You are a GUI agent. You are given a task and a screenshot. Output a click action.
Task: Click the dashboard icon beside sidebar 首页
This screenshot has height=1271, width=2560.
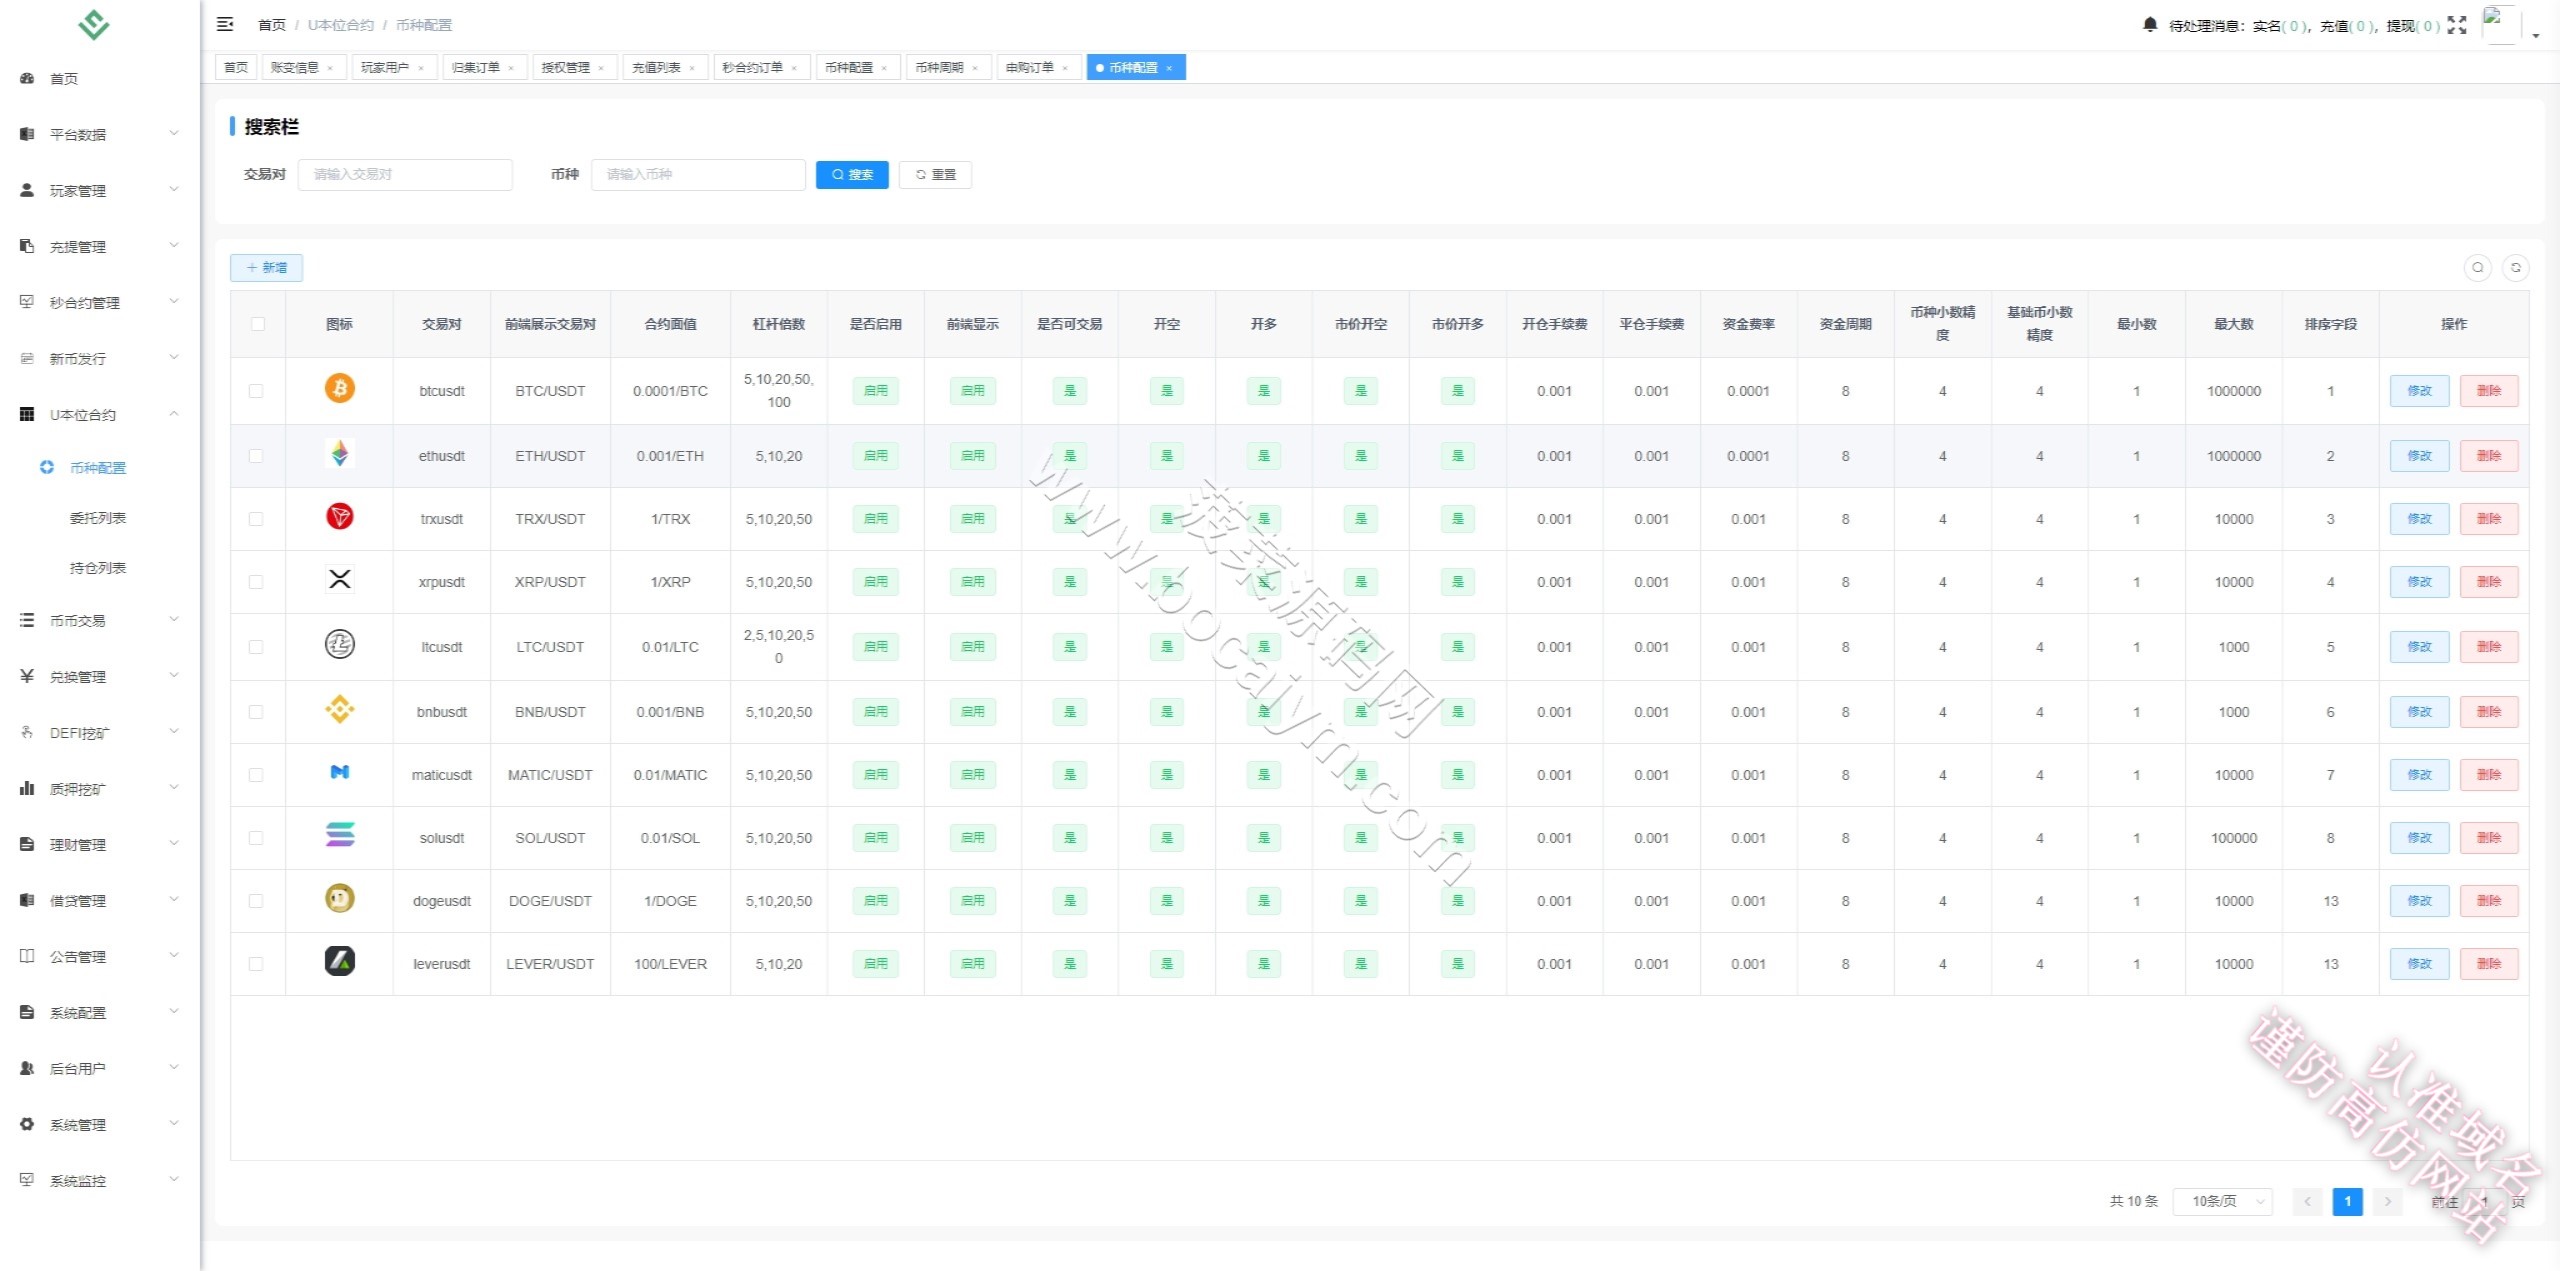[27, 78]
